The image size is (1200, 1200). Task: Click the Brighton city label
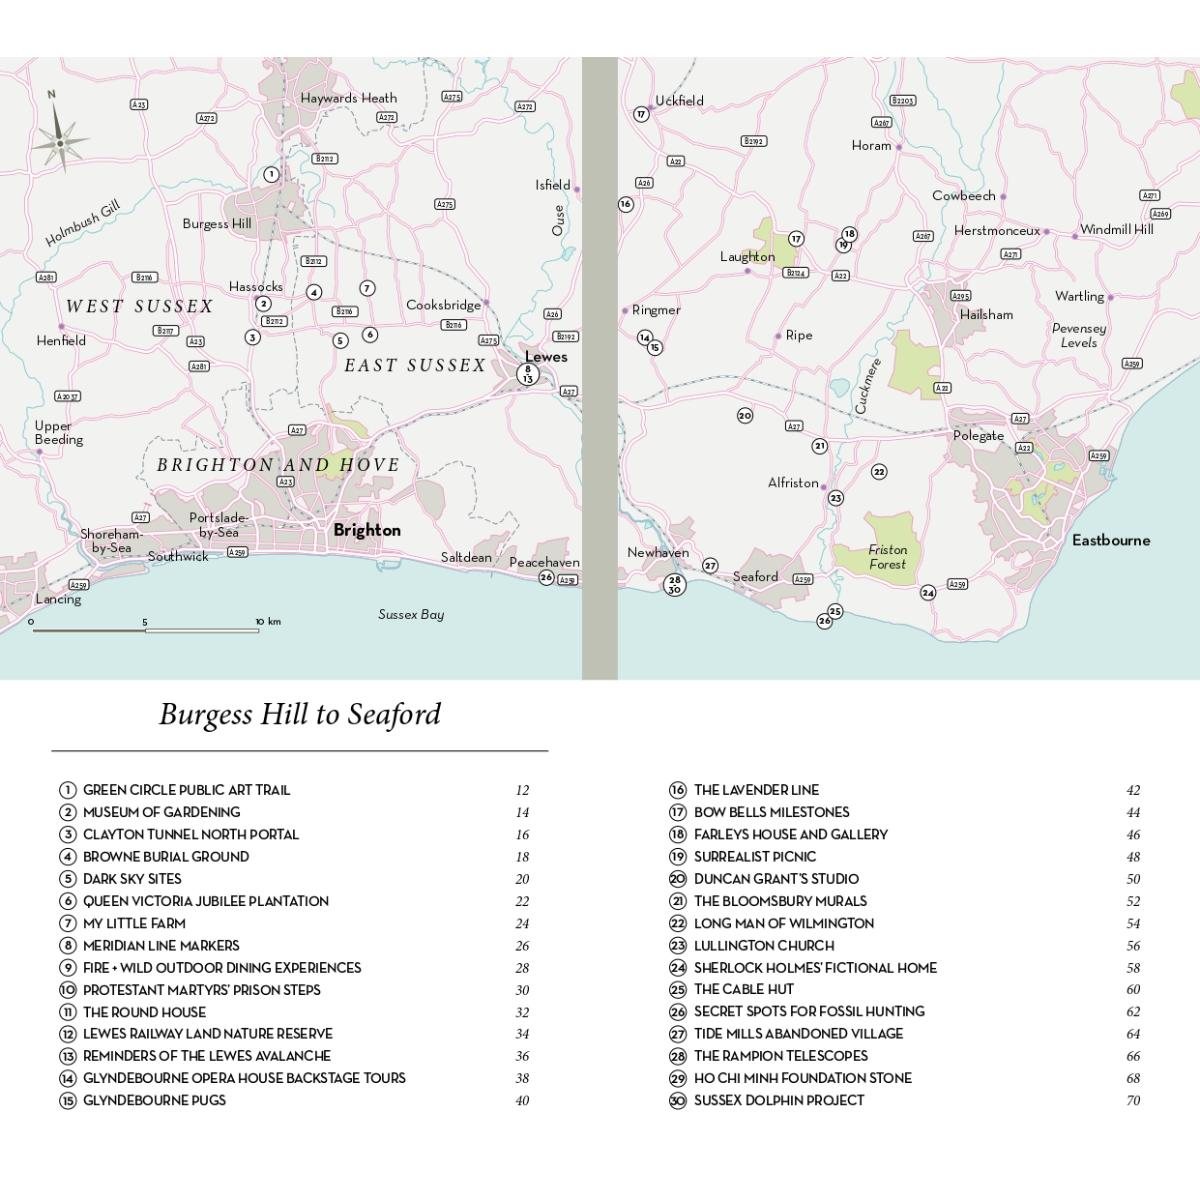pos(367,530)
